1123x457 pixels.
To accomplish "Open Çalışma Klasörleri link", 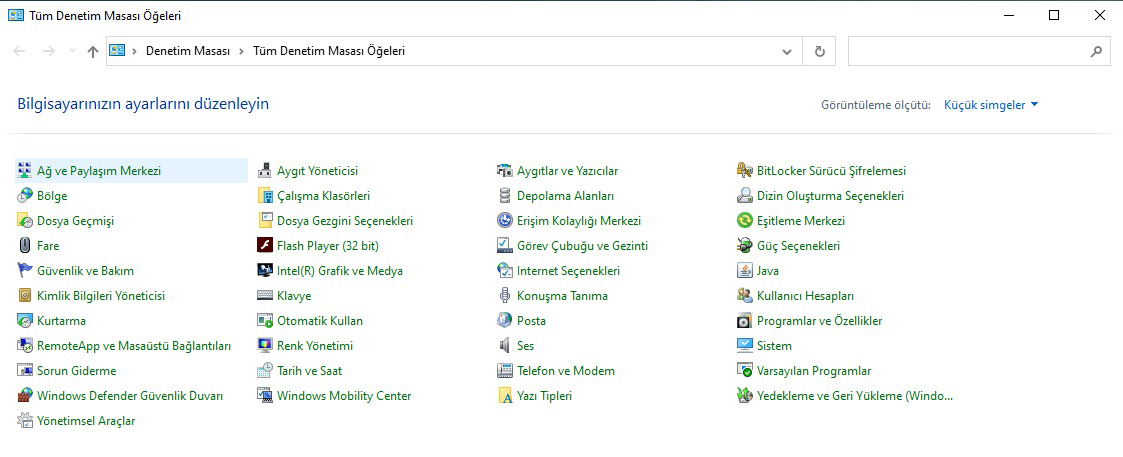I will click(324, 196).
